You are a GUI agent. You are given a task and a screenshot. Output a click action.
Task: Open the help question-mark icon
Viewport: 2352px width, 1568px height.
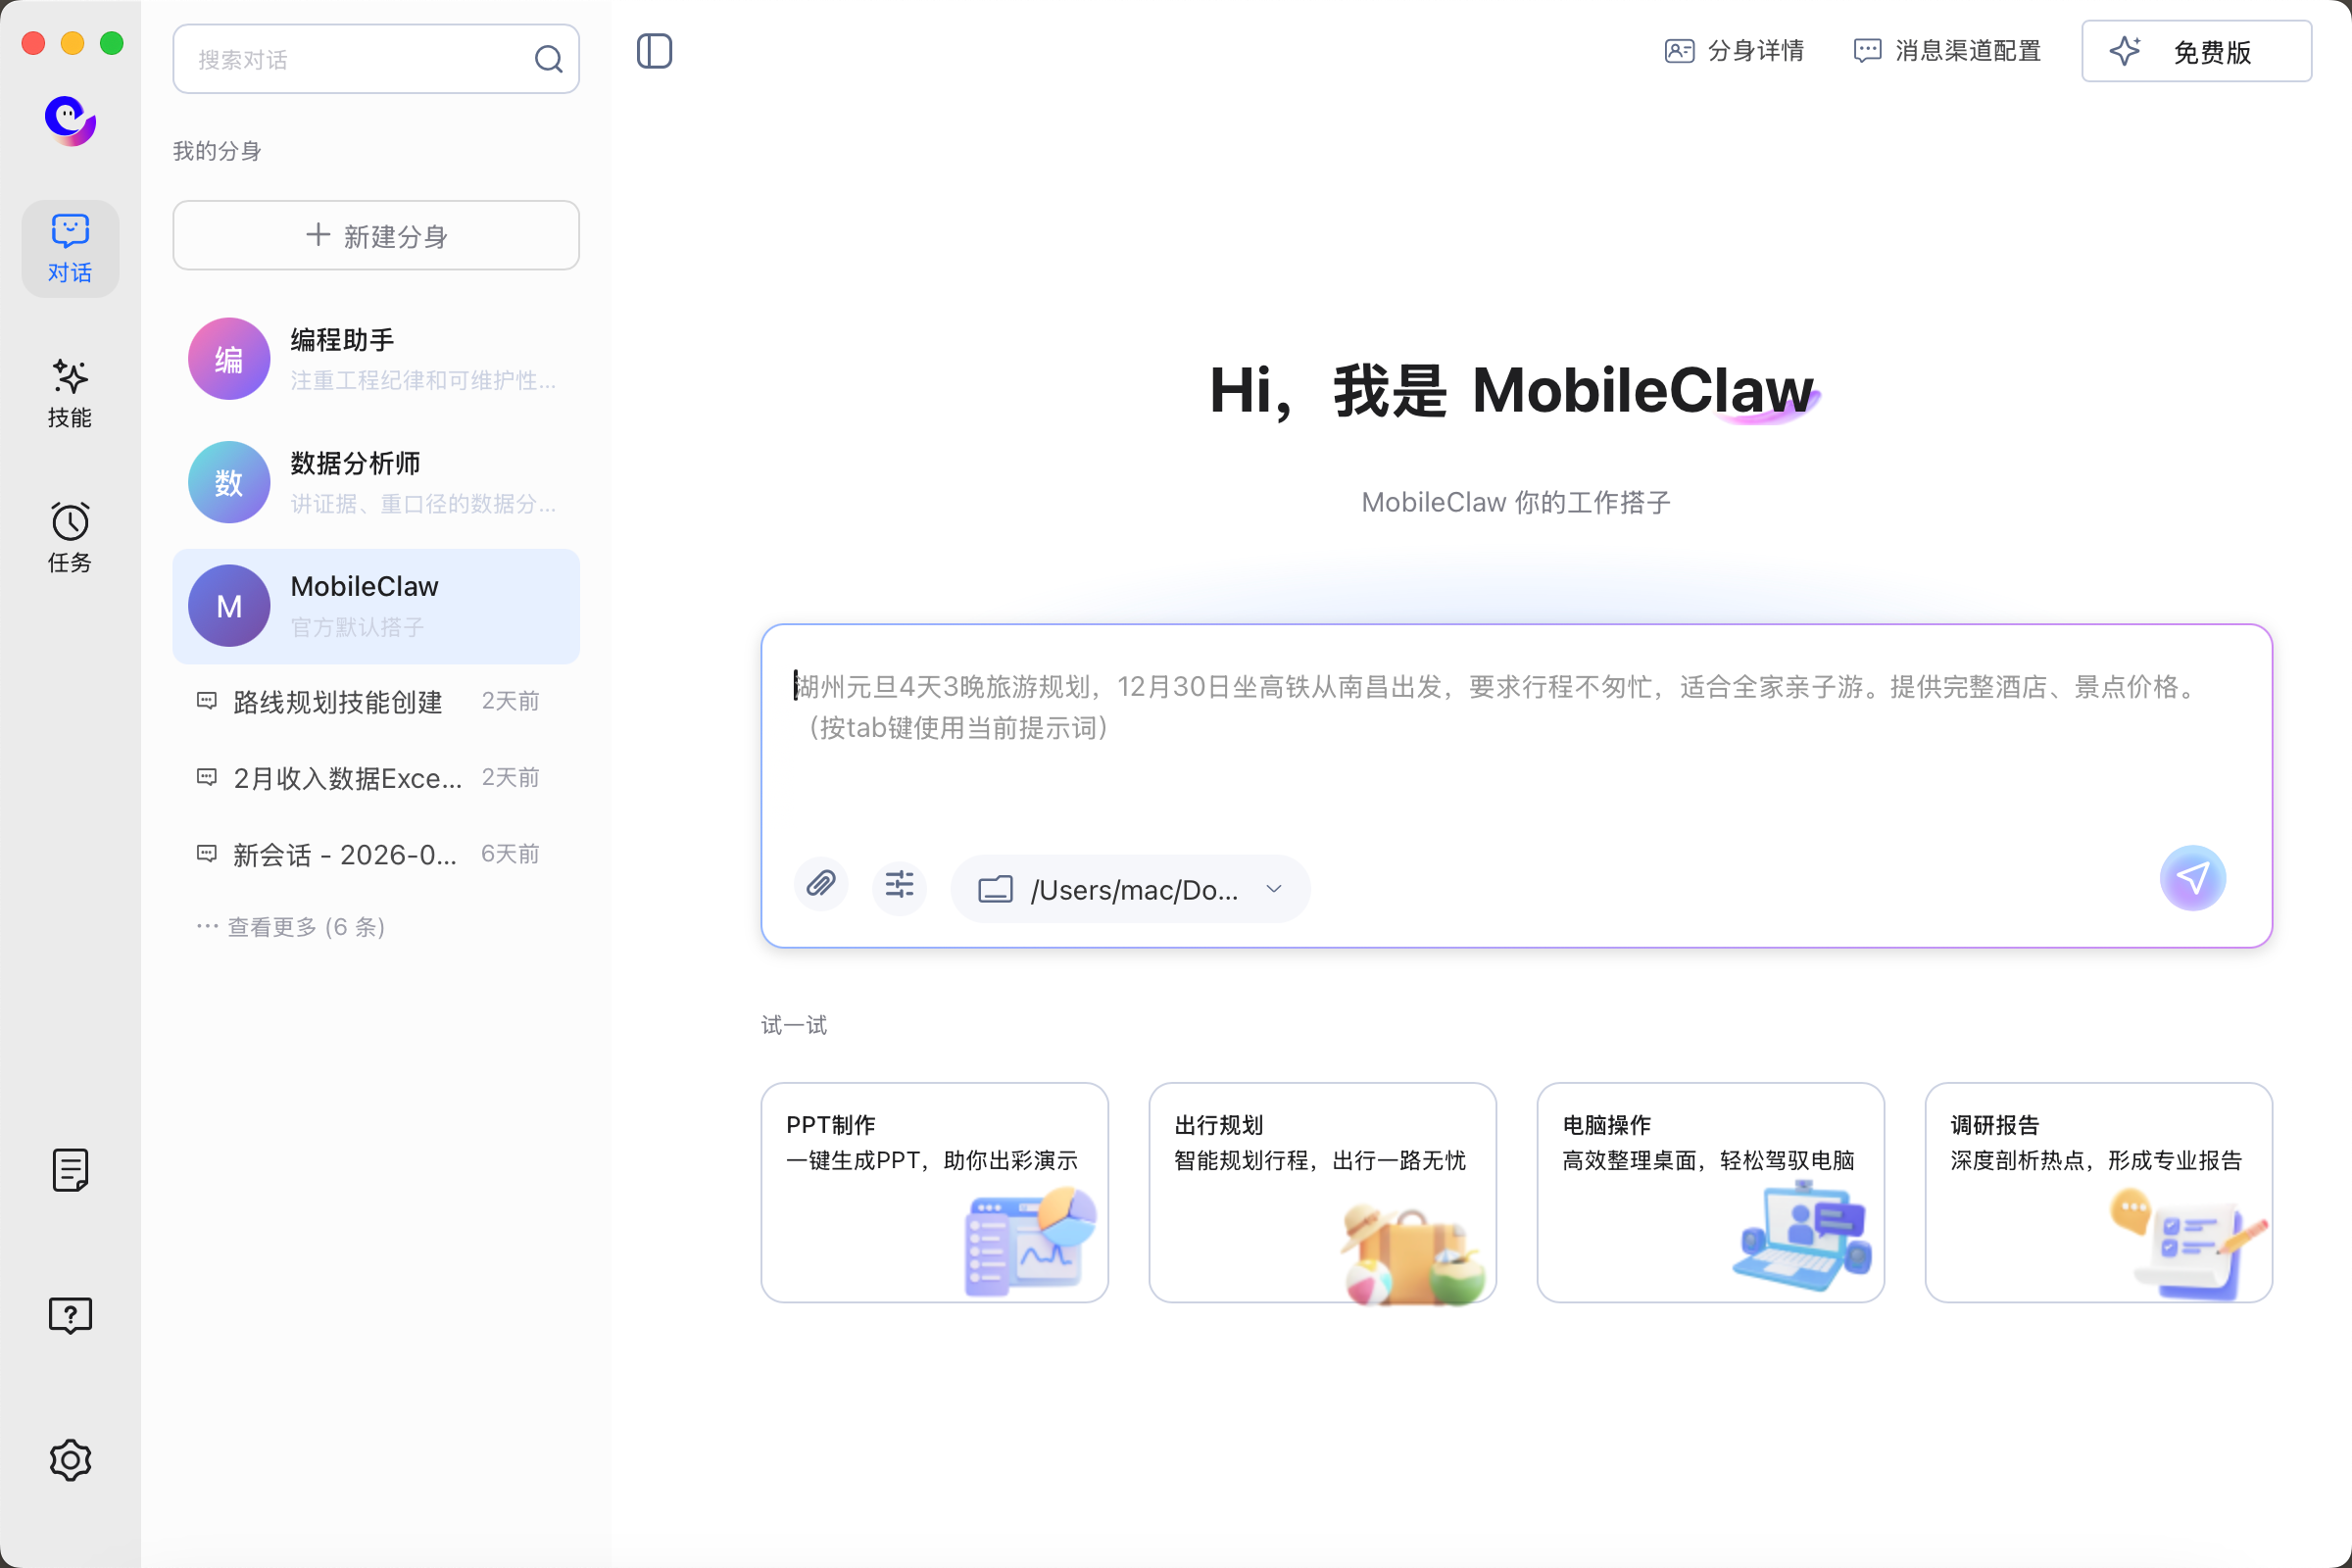point(70,1315)
